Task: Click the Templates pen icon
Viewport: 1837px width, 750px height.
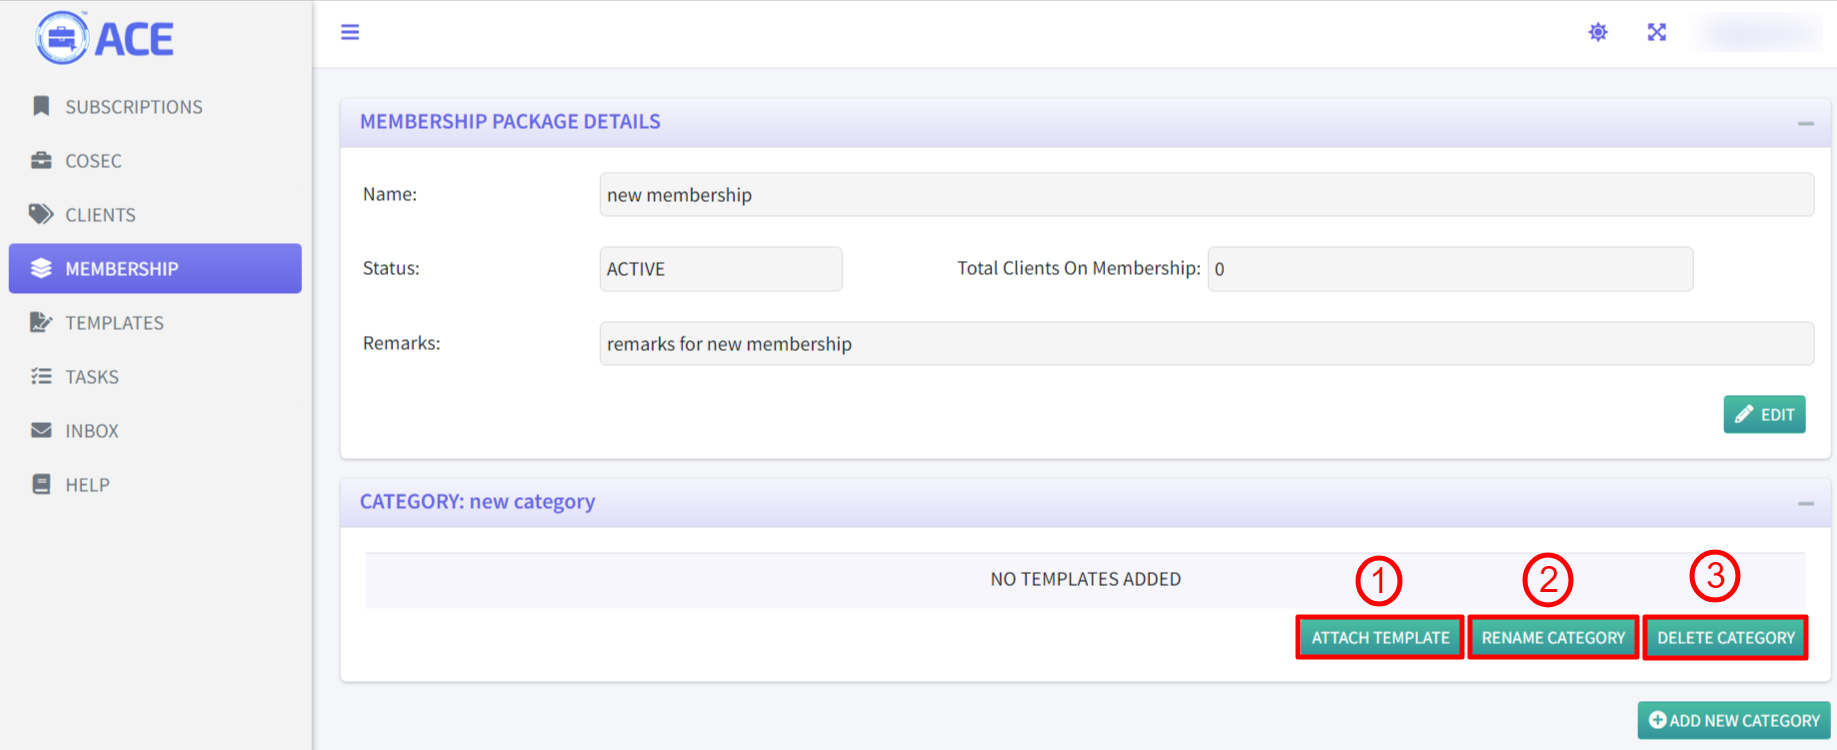Action: [41, 322]
